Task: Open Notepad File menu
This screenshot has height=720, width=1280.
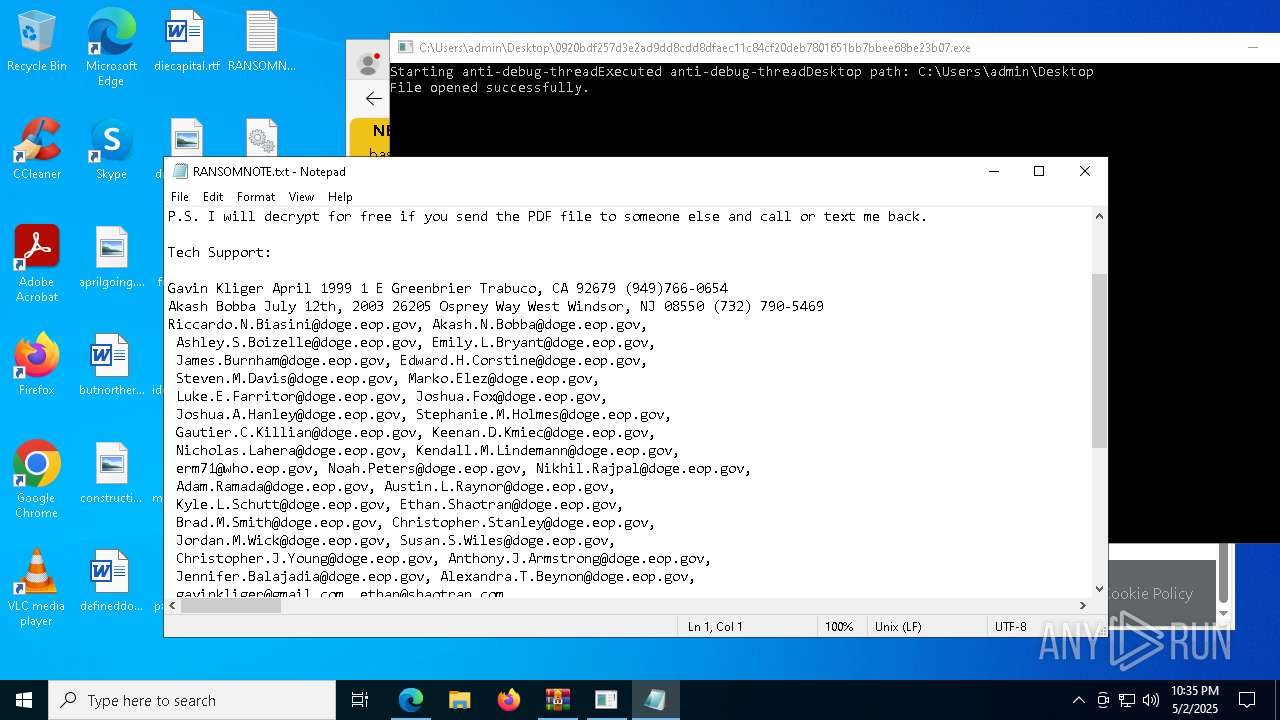Action: [180, 197]
